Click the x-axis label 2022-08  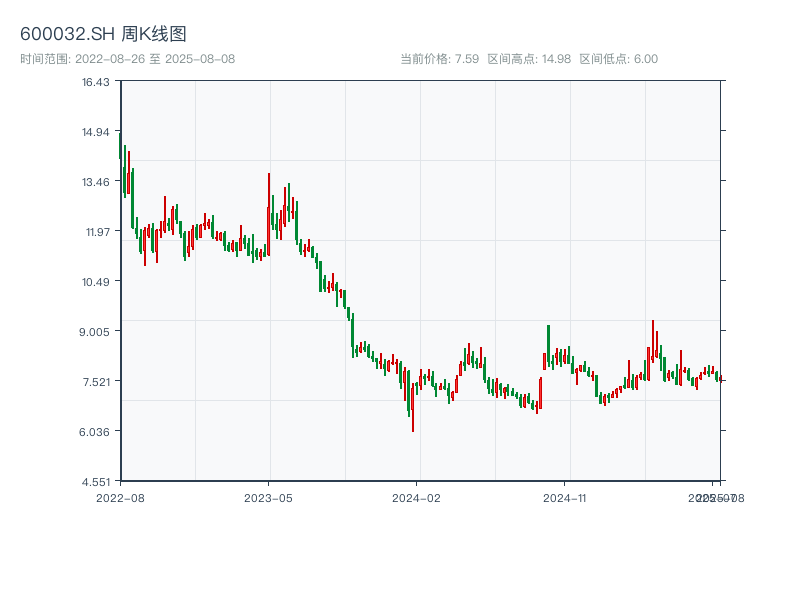click(x=120, y=498)
